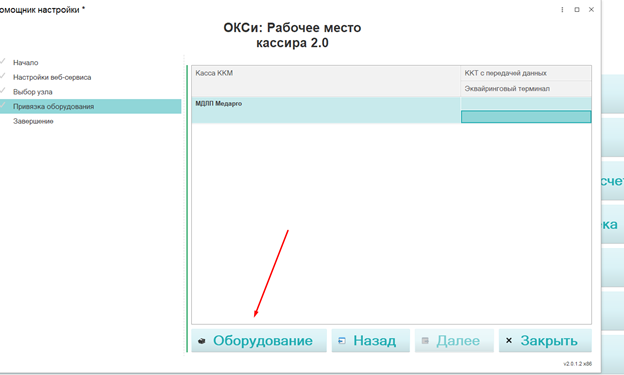
Task: Close the setup assistant window
Action: [591, 10]
